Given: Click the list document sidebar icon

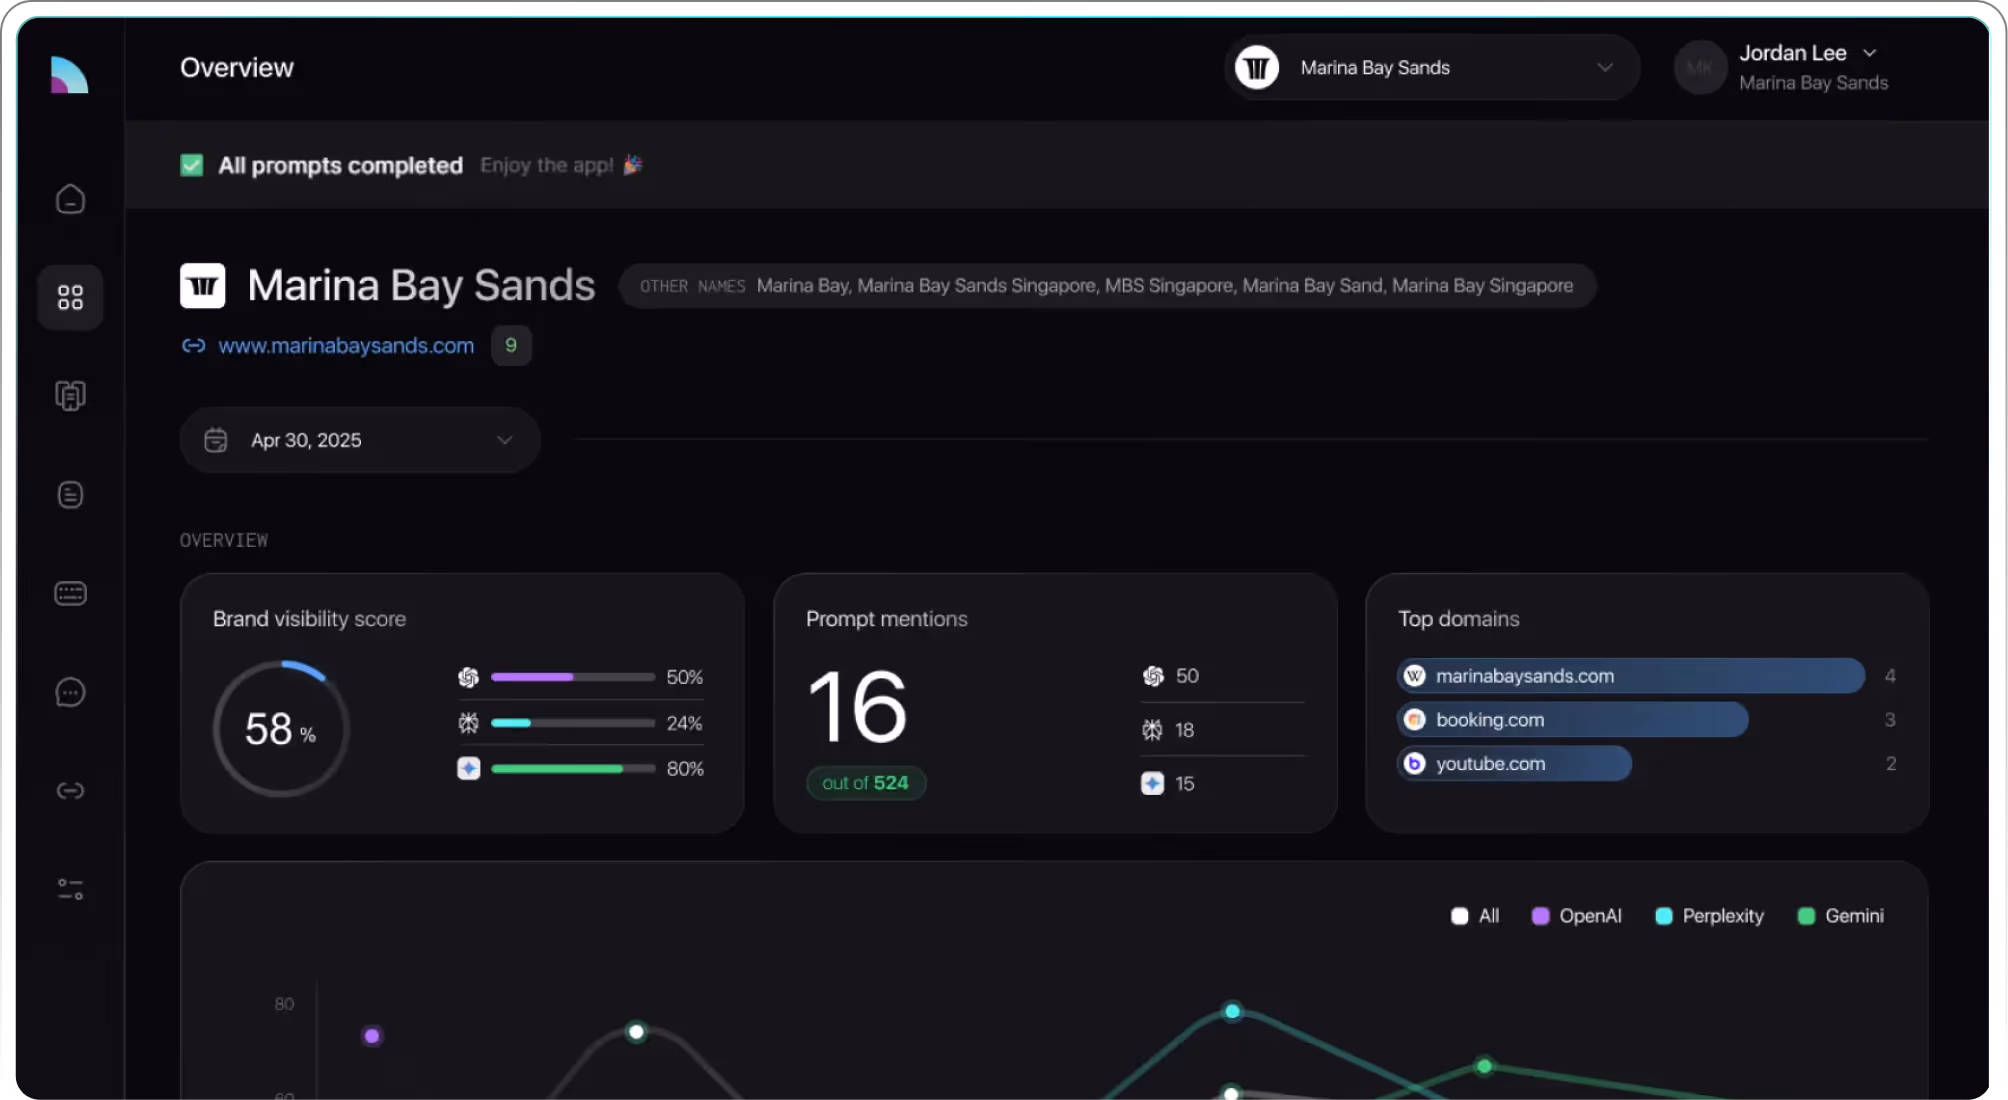Looking at the screenshot, I should (70, 494).
